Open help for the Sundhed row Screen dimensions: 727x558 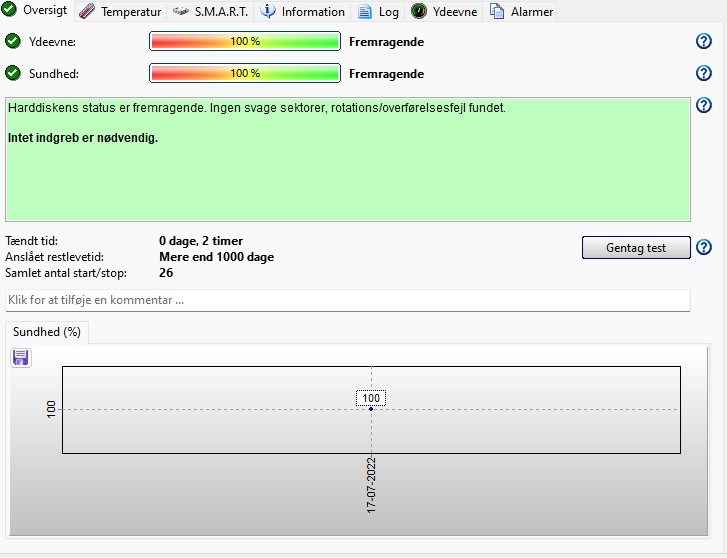tap(704, 73)
